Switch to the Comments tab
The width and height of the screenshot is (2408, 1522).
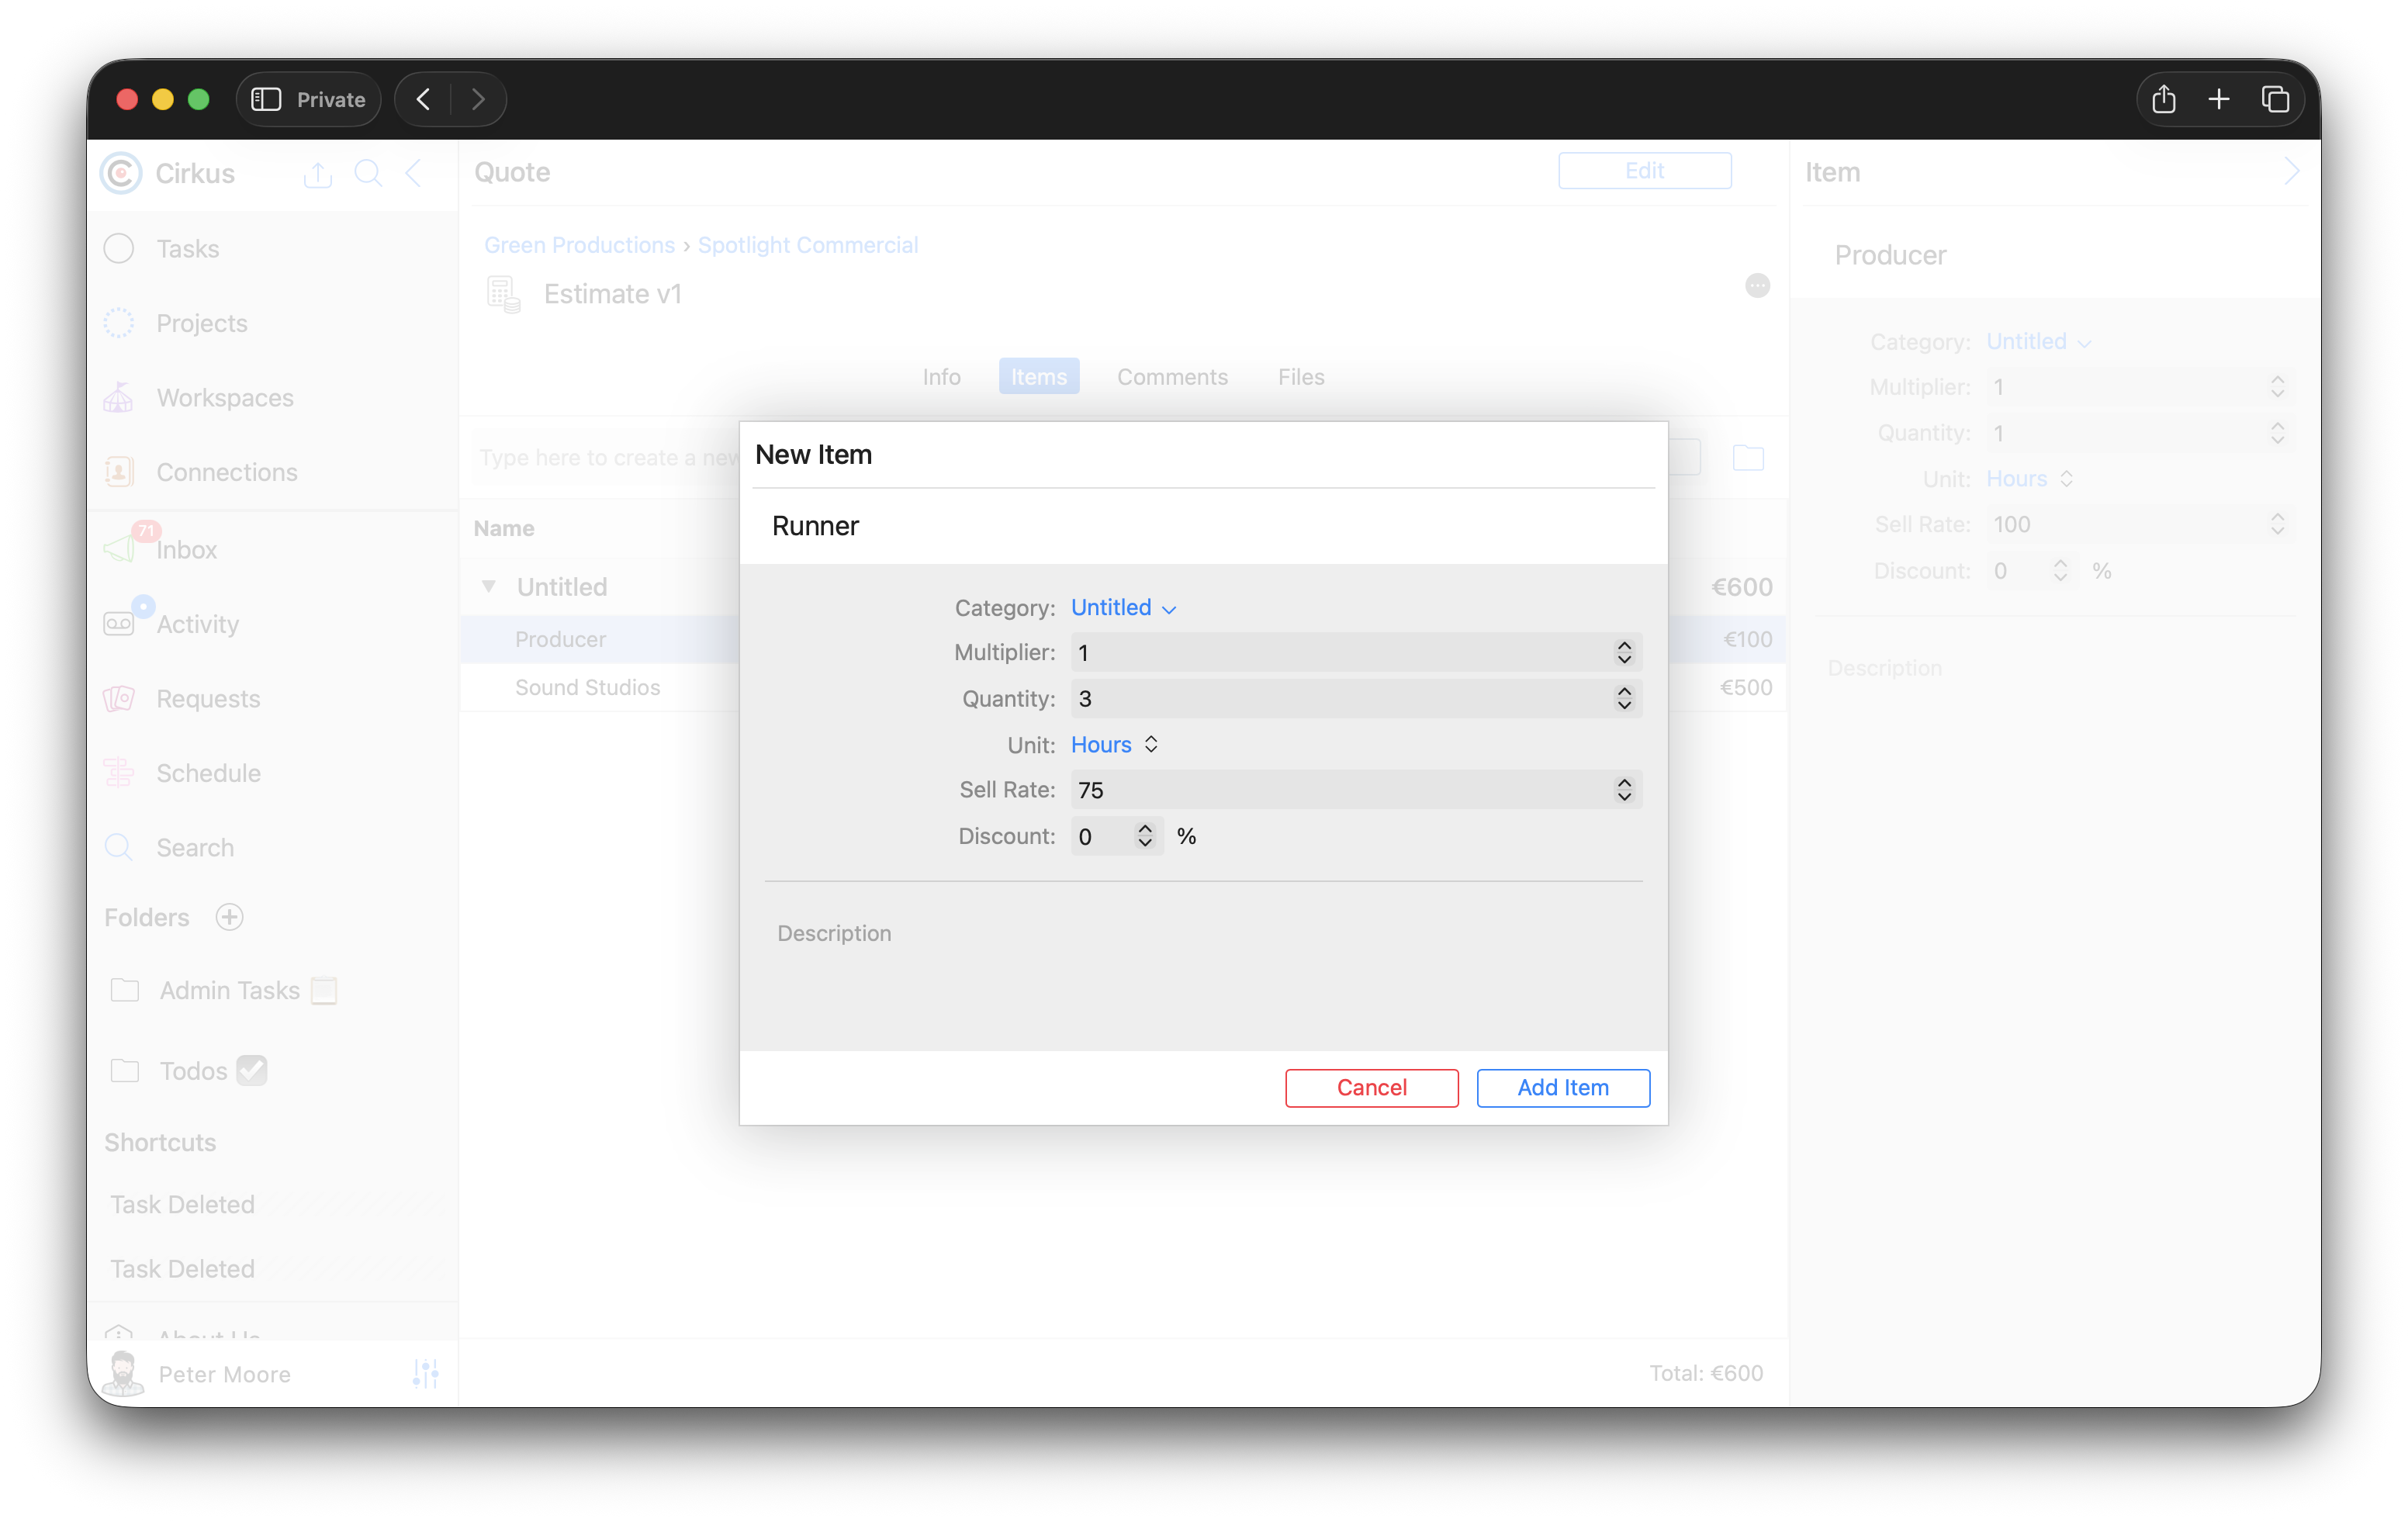point(1172,377)
